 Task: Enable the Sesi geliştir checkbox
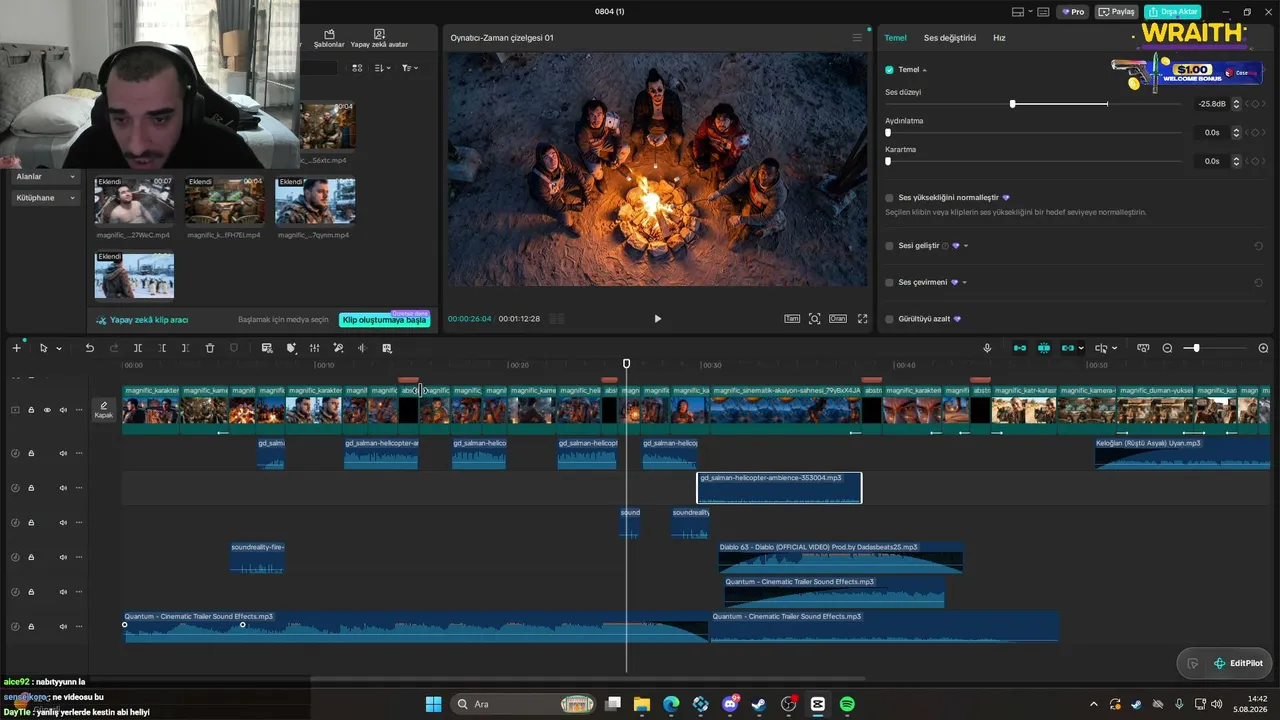[x=889, y=246]
